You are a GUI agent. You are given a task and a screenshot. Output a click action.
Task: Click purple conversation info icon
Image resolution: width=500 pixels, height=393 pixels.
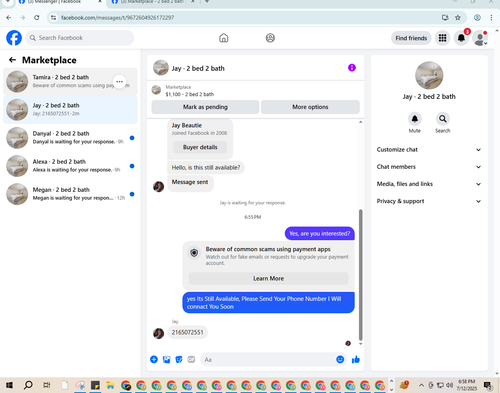pyautogui.click(x=352, y=68)
